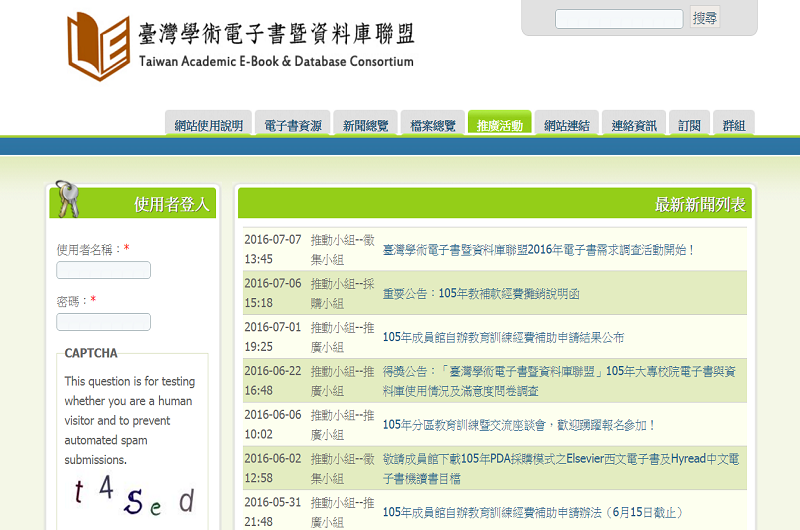
Task: Focus the 密碼 password field
Action: [103, 322]
